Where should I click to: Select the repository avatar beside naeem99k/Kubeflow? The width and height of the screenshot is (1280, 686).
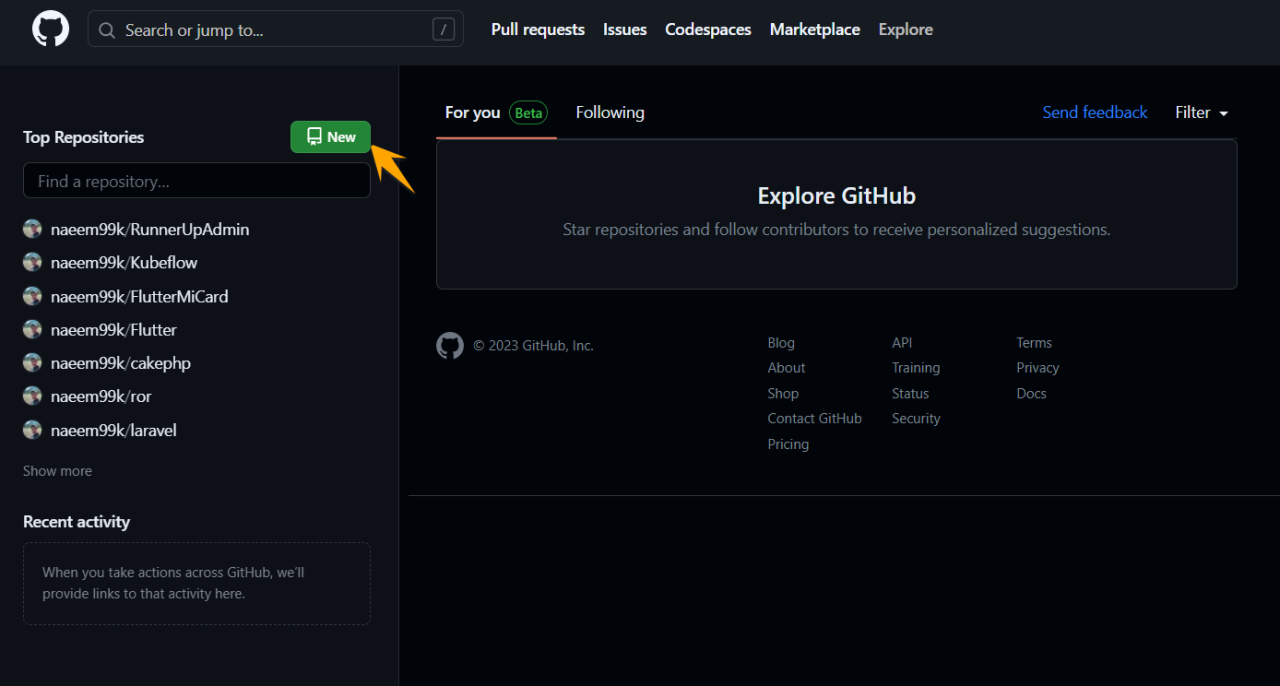(32, 262)
